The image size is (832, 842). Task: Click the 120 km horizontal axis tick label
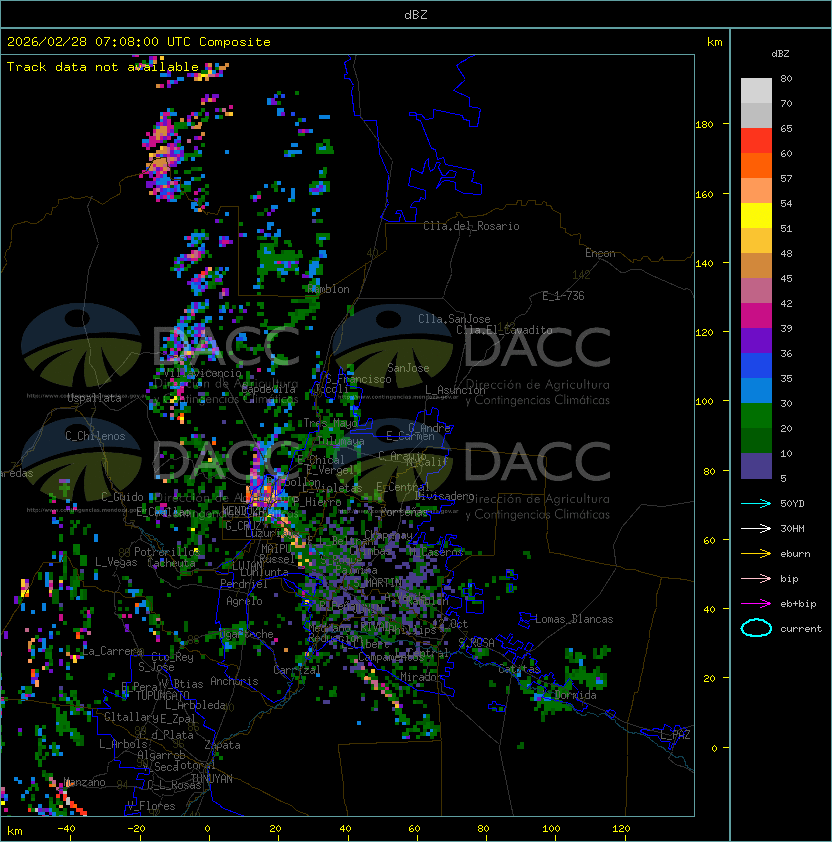coord(620,829)
